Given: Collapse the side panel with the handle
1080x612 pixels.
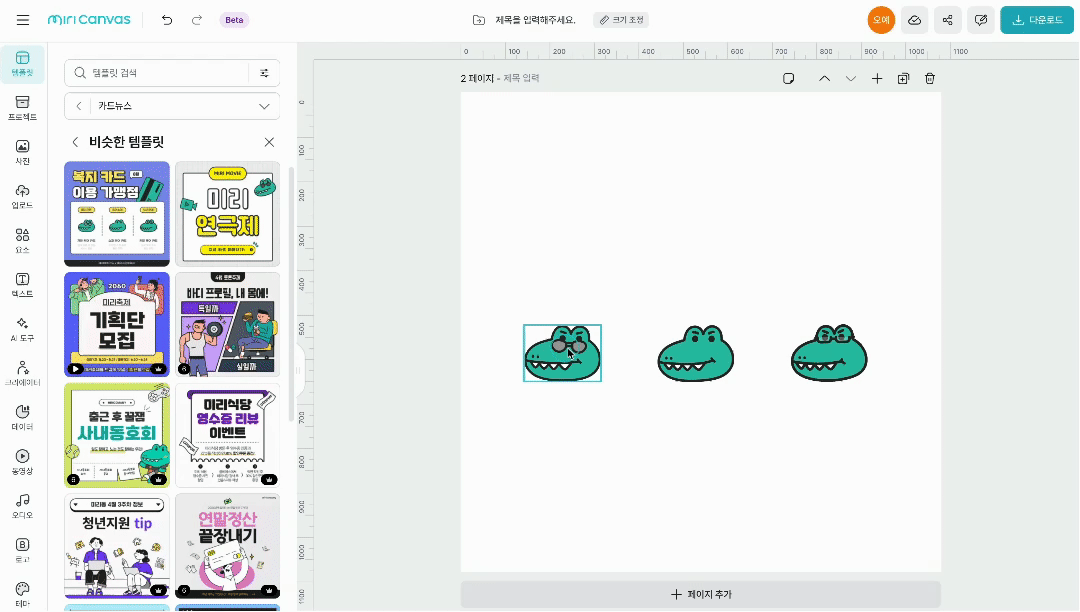Looking at the screenshot, I should [x=299, y=370].
